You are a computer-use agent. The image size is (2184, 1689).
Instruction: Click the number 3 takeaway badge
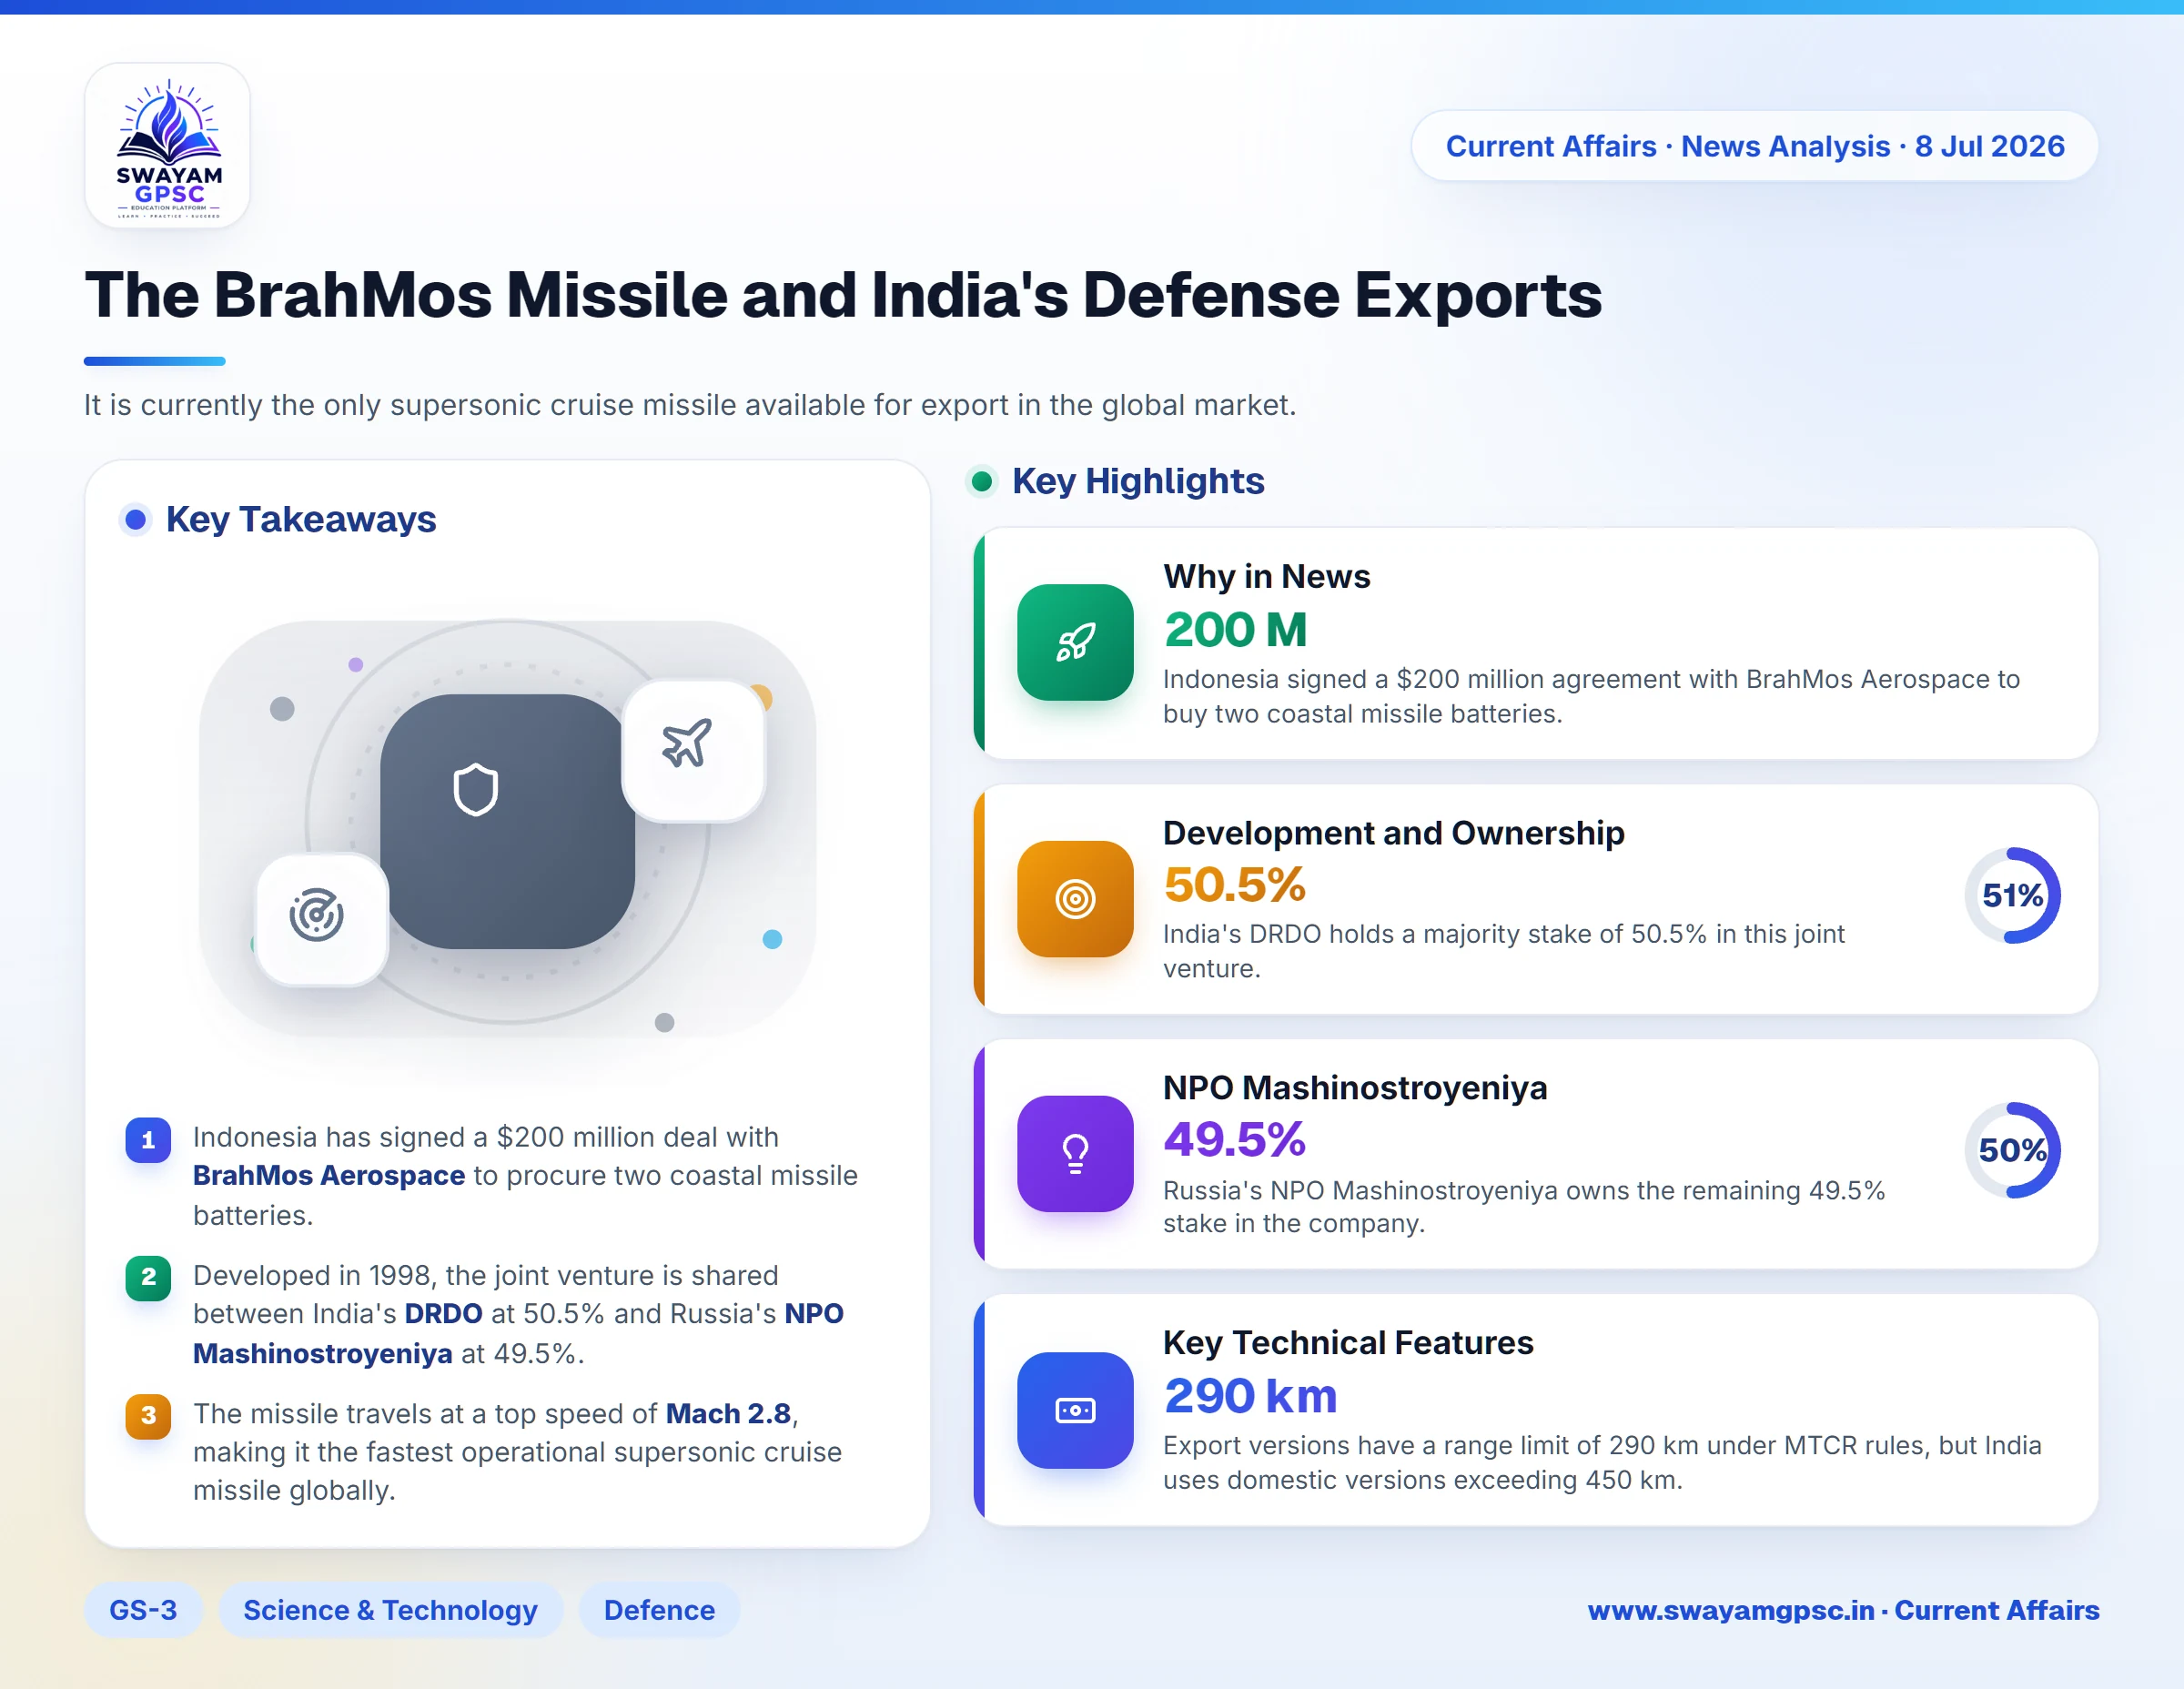[148, 1415]
